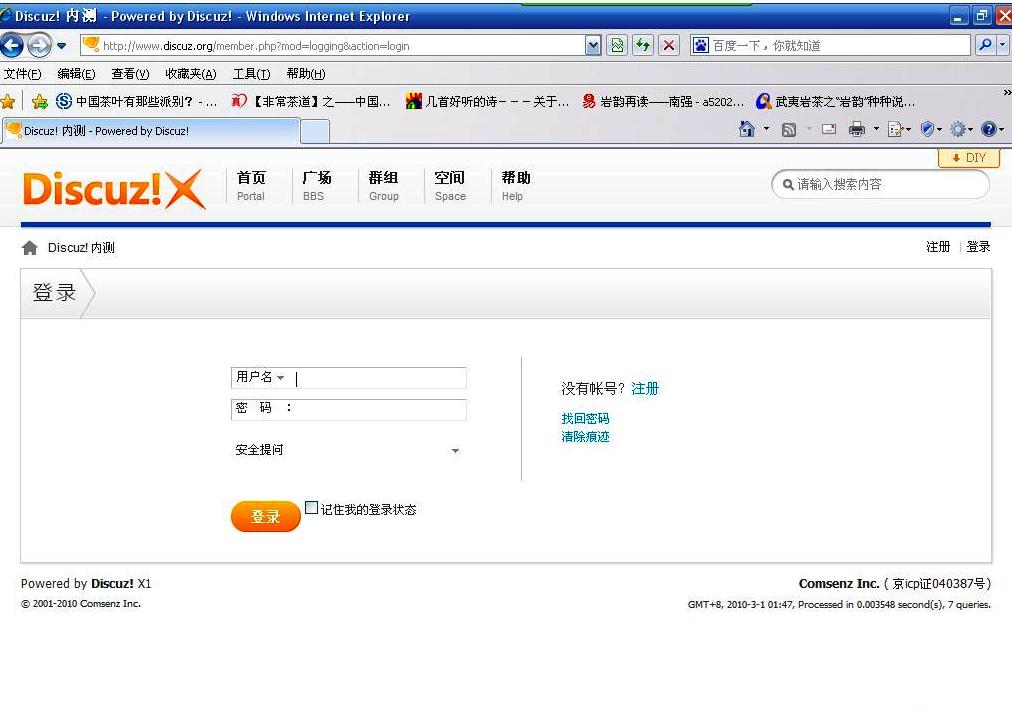The image size is (1012, 710).
Task: Open the 工具(T) menu
Action: point(251,74)
